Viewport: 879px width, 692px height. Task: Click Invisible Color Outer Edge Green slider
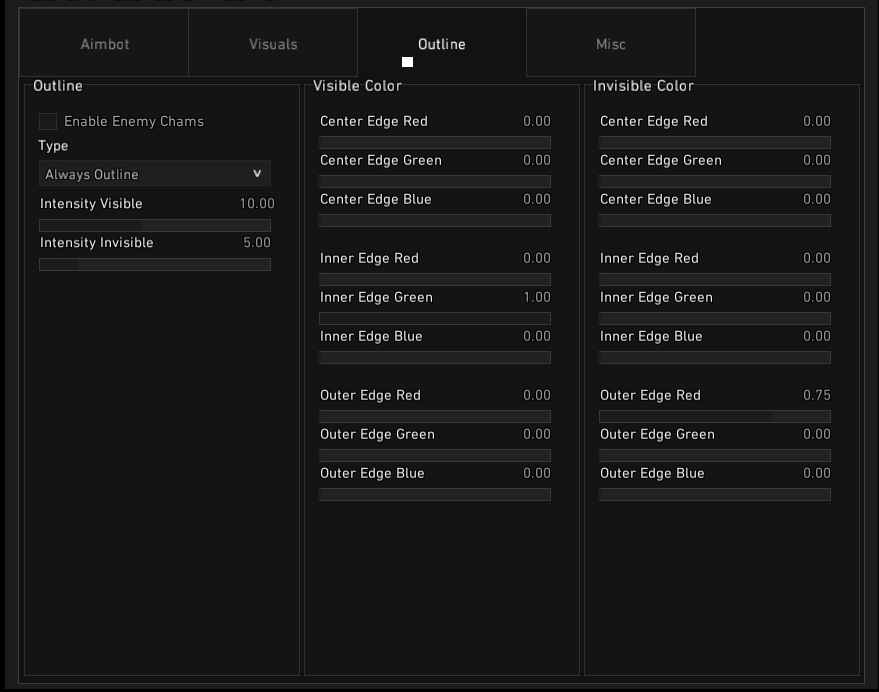coord(715,456)
